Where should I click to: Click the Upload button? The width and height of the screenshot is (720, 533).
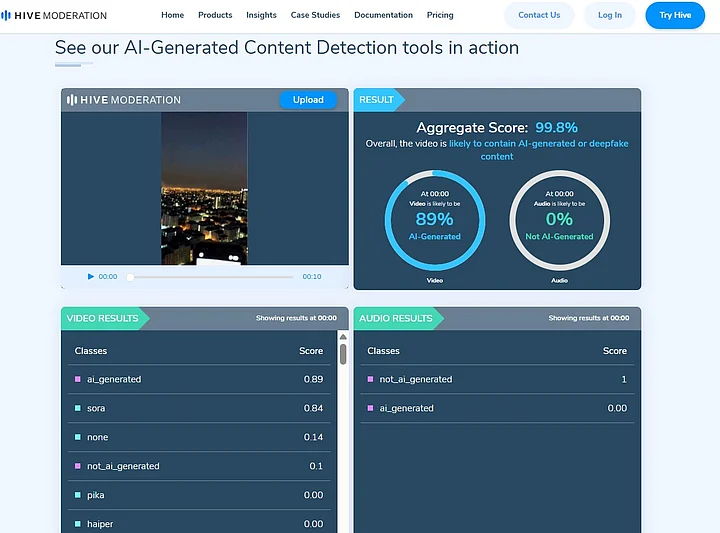point(308,100)
